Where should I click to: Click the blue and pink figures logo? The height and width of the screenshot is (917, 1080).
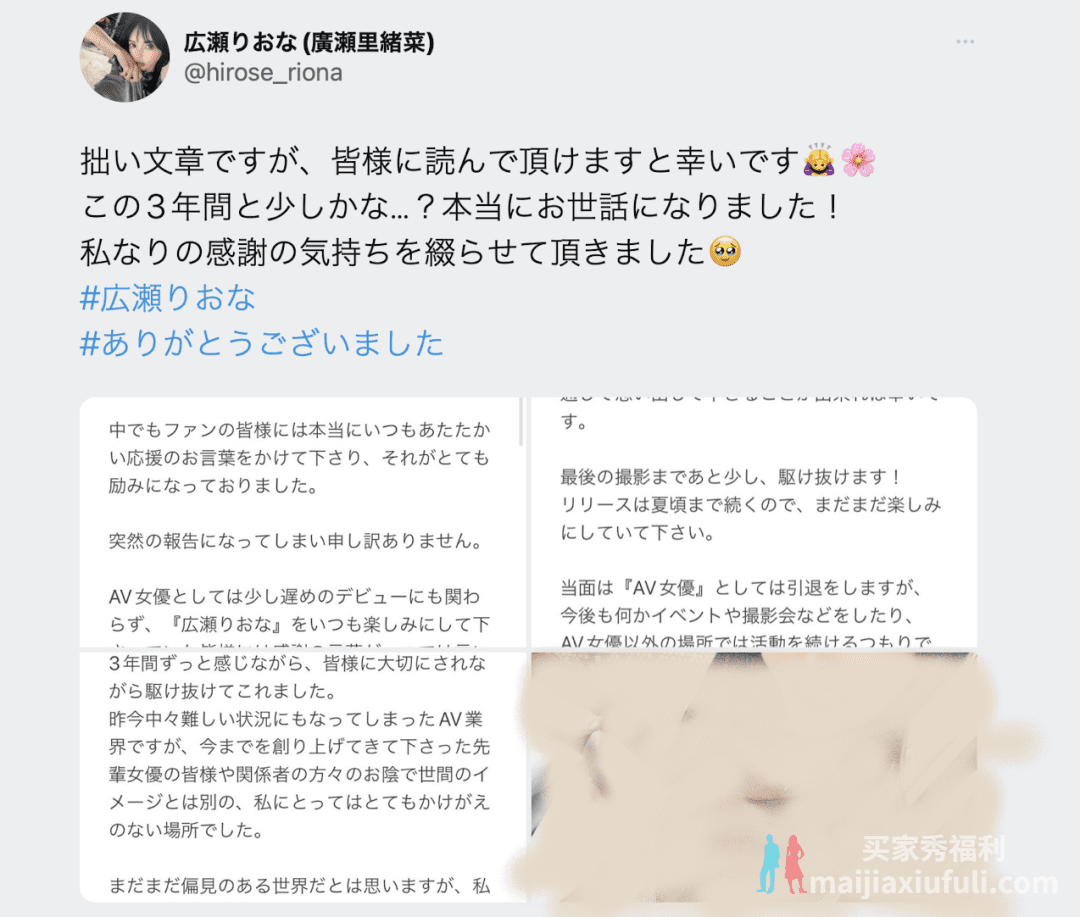pos(782,865)
